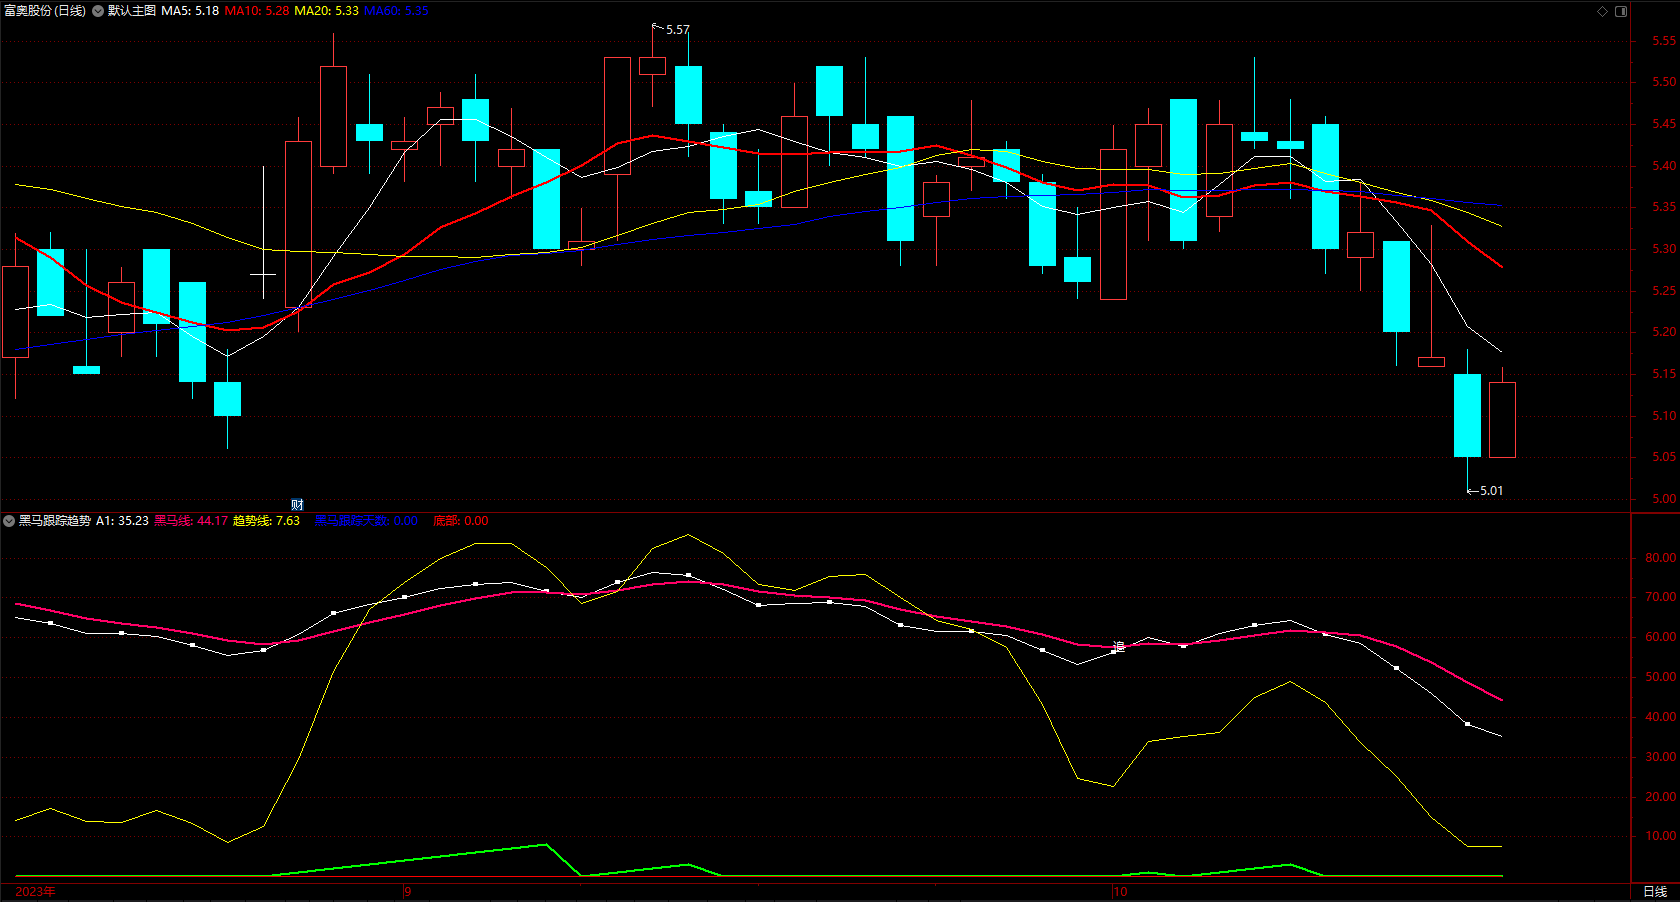Image resolution: width=1680 pixels, height=902 pixels.
Task: Toggle the side panel layout icon
Action: tap(1621, 11)
